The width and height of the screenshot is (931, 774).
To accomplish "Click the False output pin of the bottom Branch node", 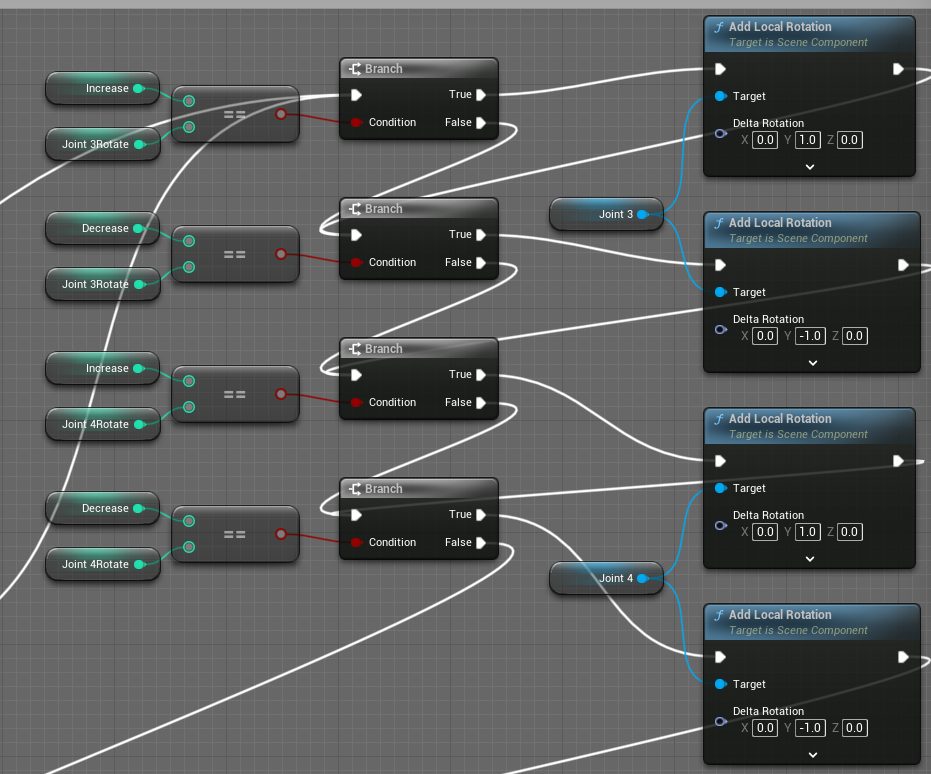I will pos(481,543).
